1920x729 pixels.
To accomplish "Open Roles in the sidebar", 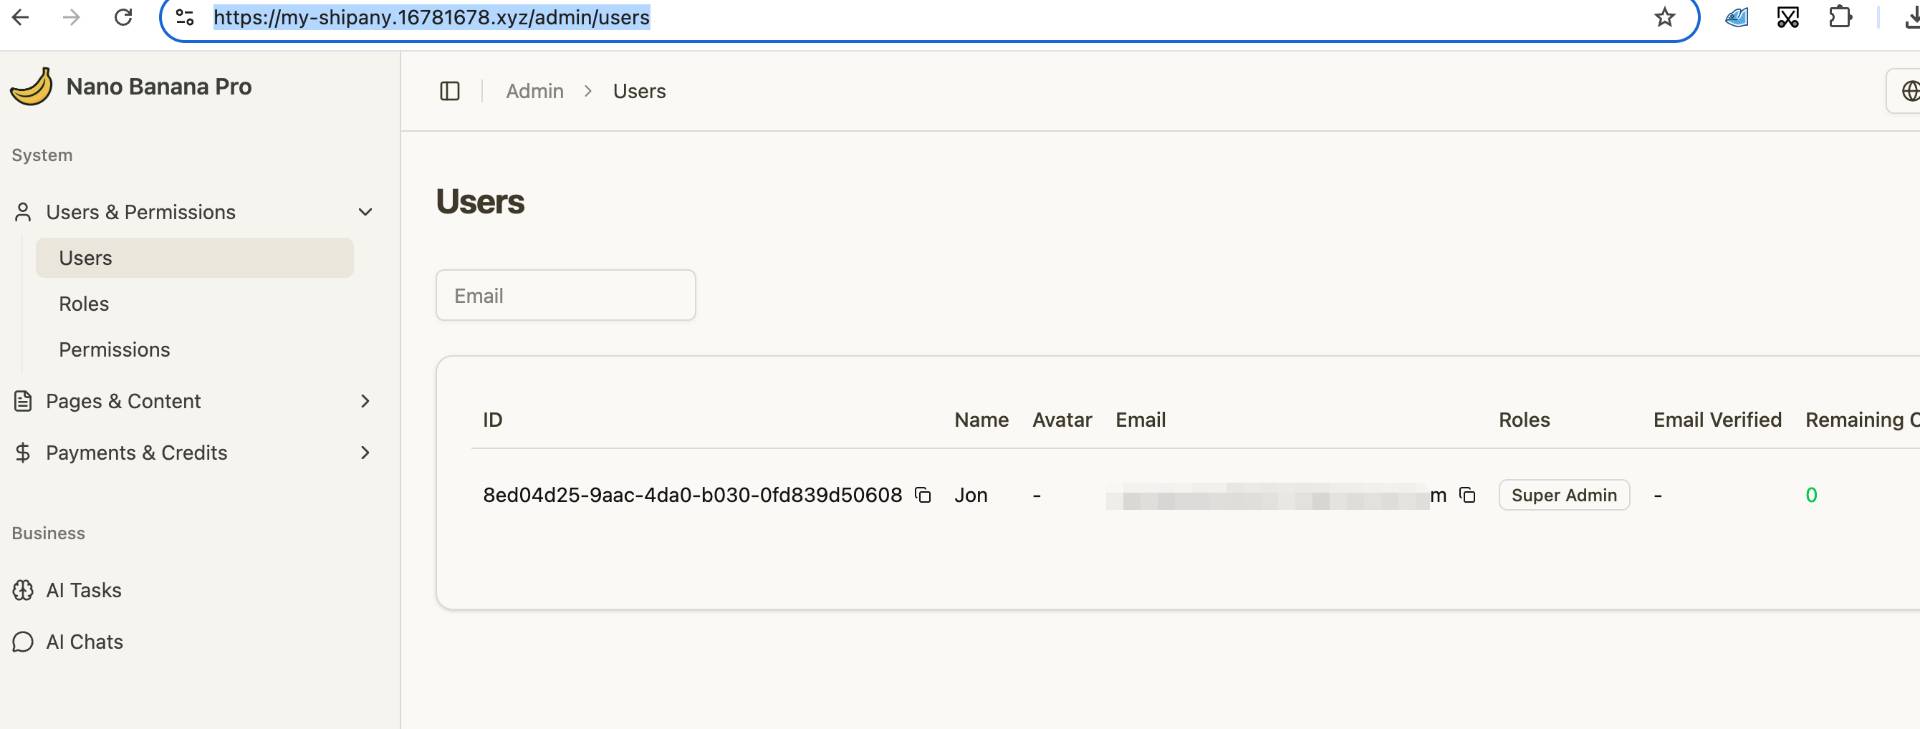I will click(84, 304).
